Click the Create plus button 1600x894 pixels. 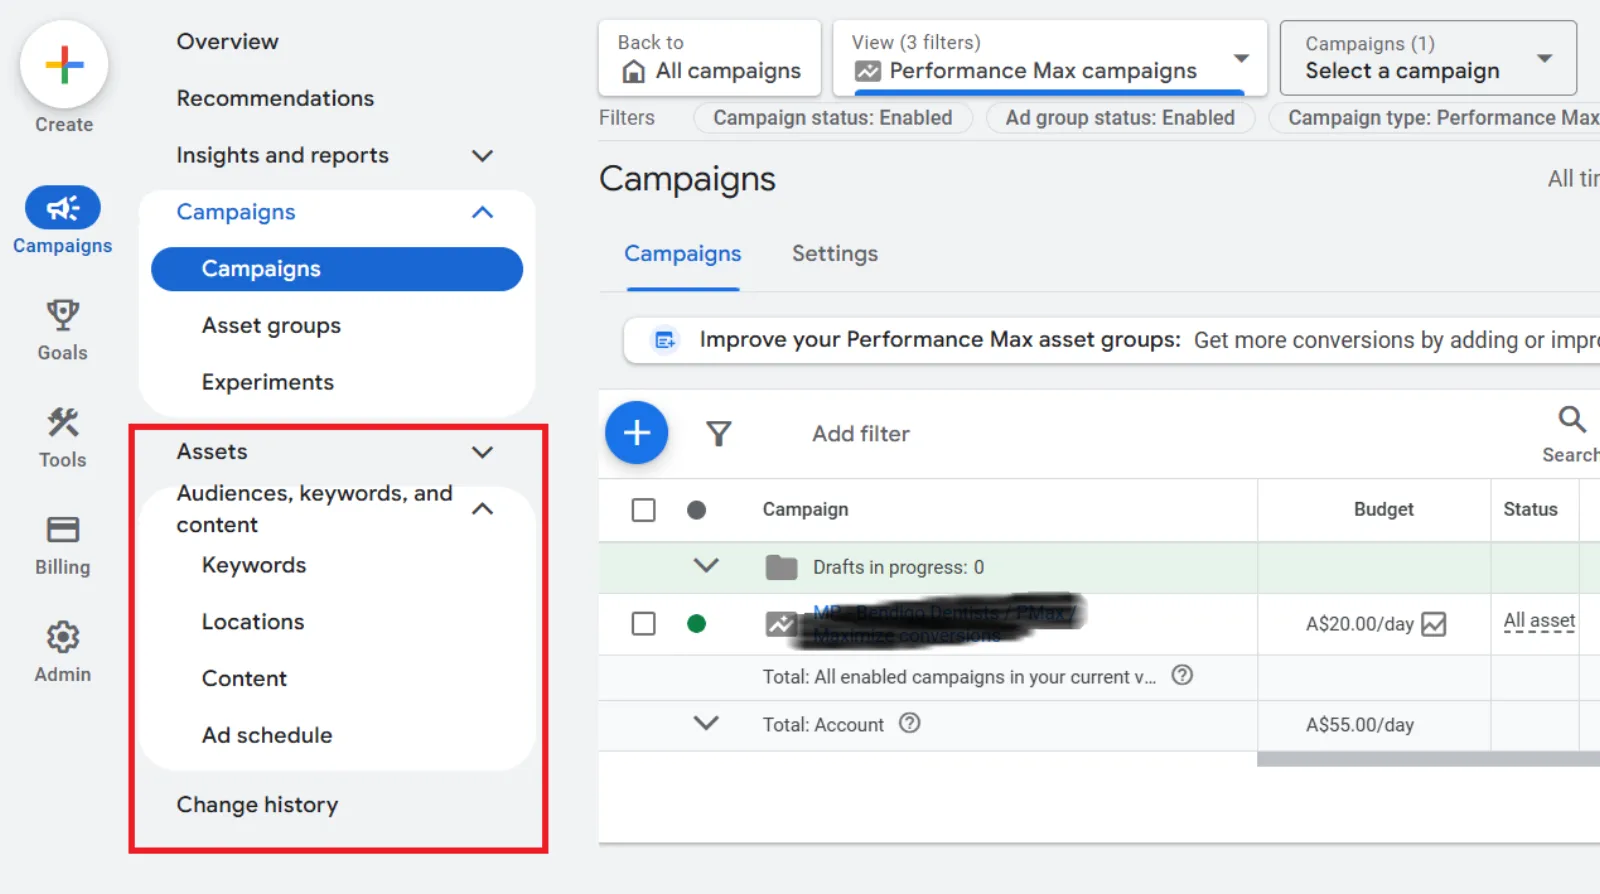coord(64,65)
